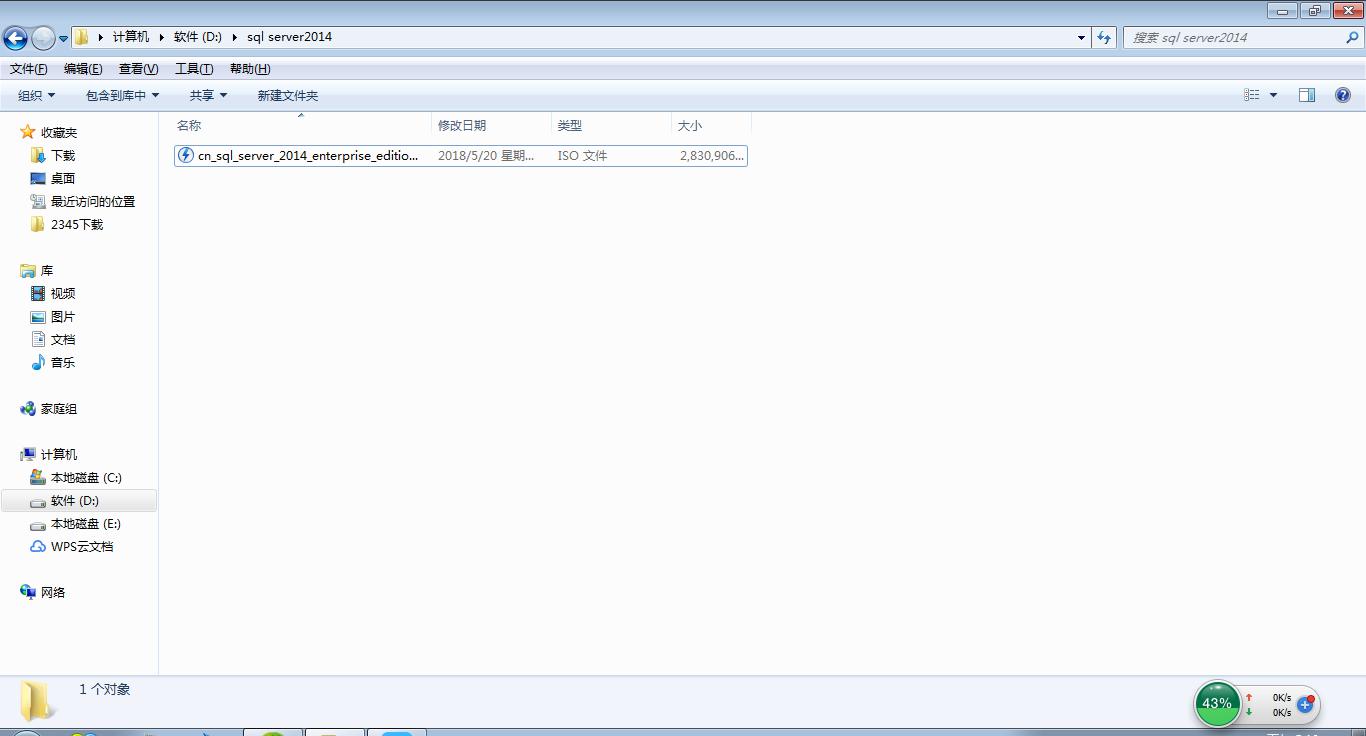Viewport: 1366px width, 736px height.
Task: Select 库 in navigation pane
Action: (x=47, y=270)
